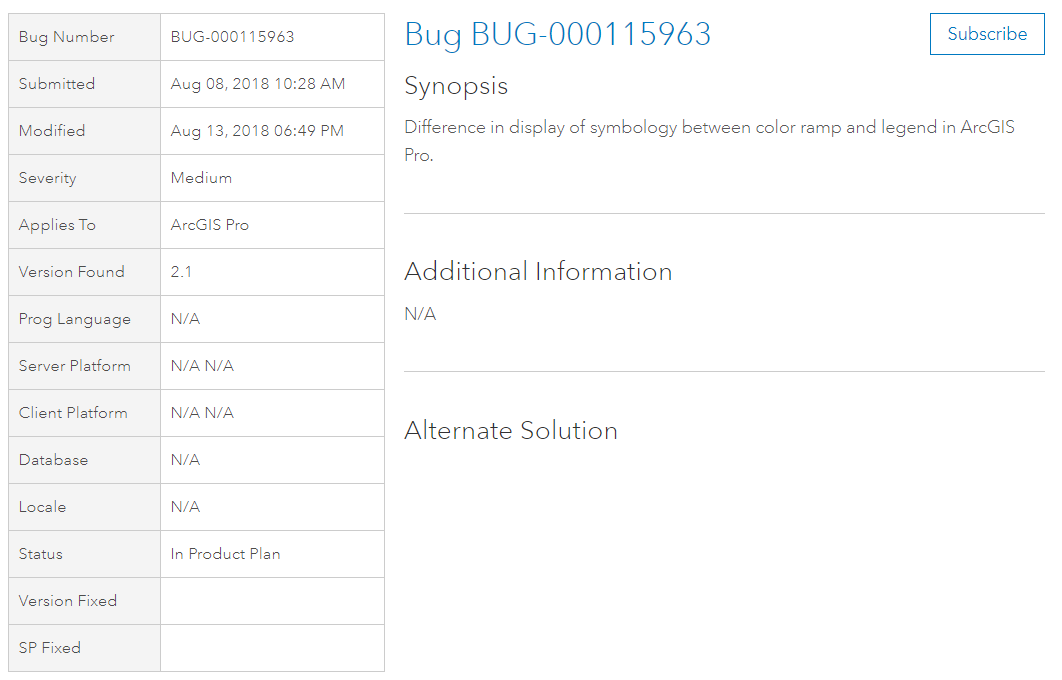1062x680 pixels.
Task: Click the Submitted date Aug 08, 2018
Action: click(257, 84)
